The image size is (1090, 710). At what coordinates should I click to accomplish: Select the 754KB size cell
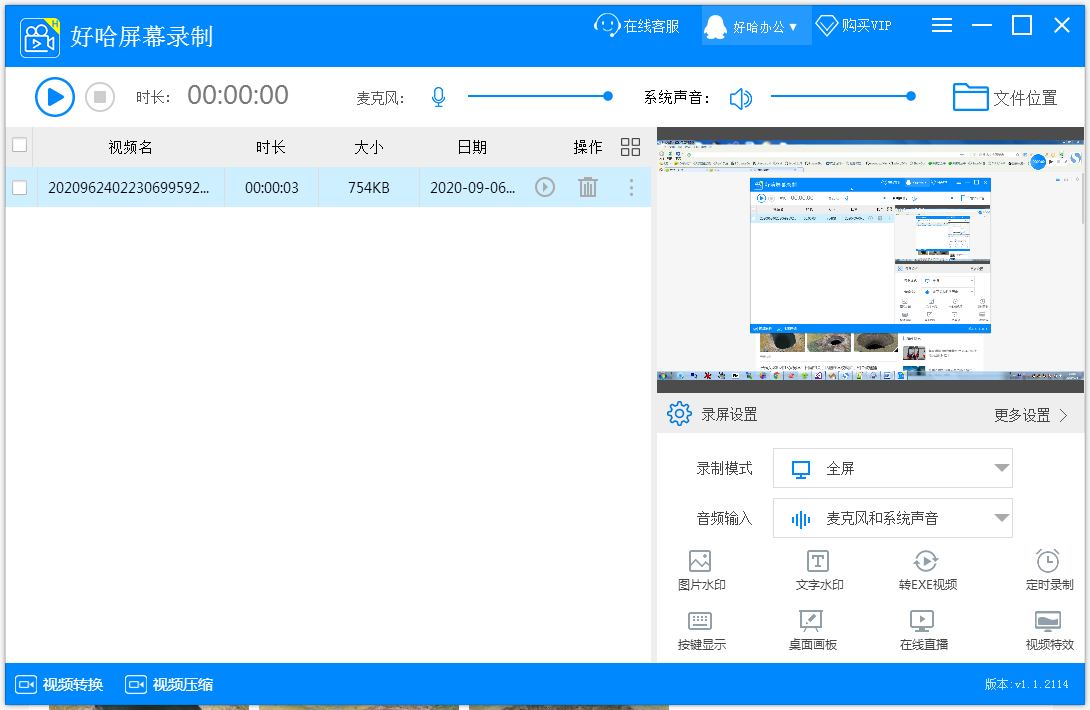368,188
